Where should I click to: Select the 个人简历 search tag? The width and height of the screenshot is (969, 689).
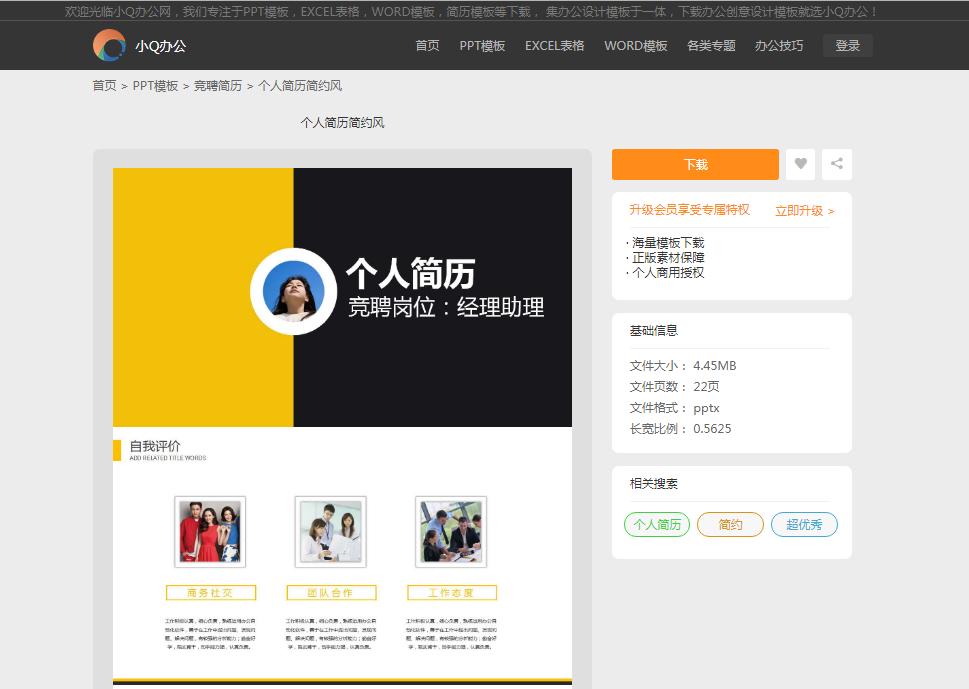(x=656, y=524)
